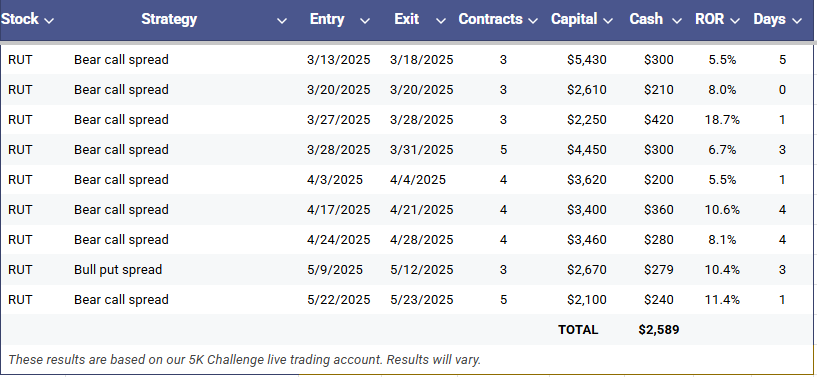Click the Exit column chevron icon
Image resolution: width=817 pixels, height=377 pixels.
point(441,21)
